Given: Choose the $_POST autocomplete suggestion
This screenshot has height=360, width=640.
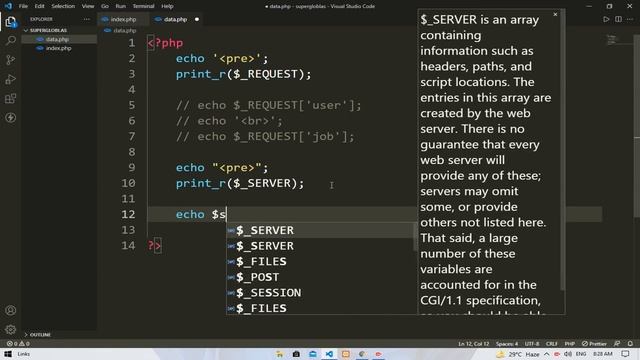Looking at the screenshot, I should [x=321, y=277].
